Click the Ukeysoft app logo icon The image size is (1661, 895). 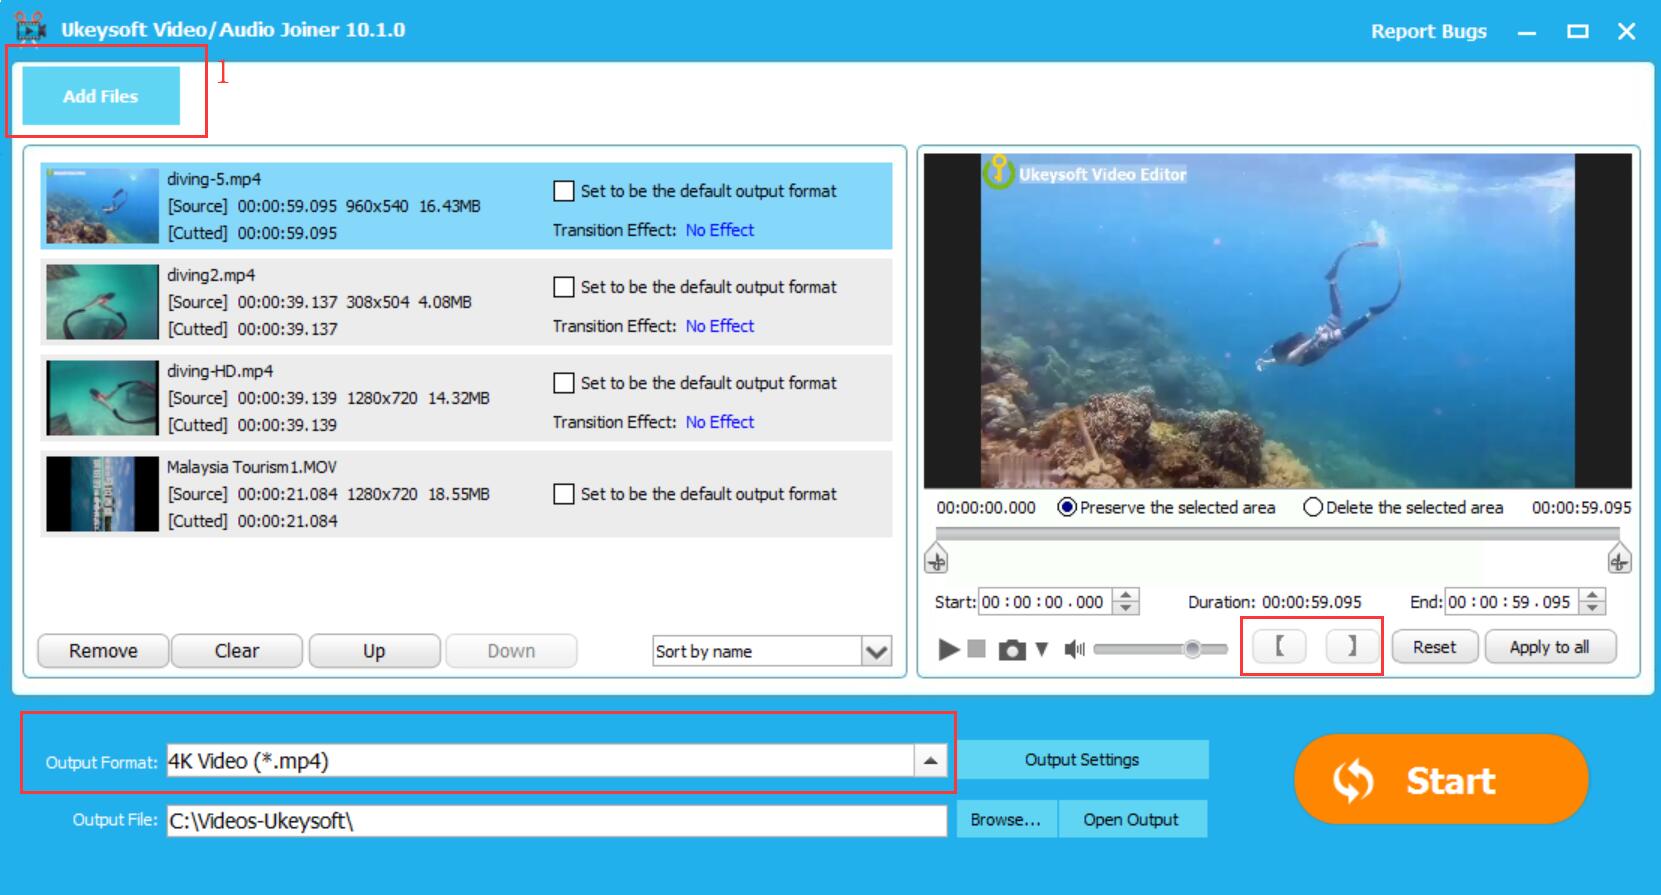click(30, 29)
